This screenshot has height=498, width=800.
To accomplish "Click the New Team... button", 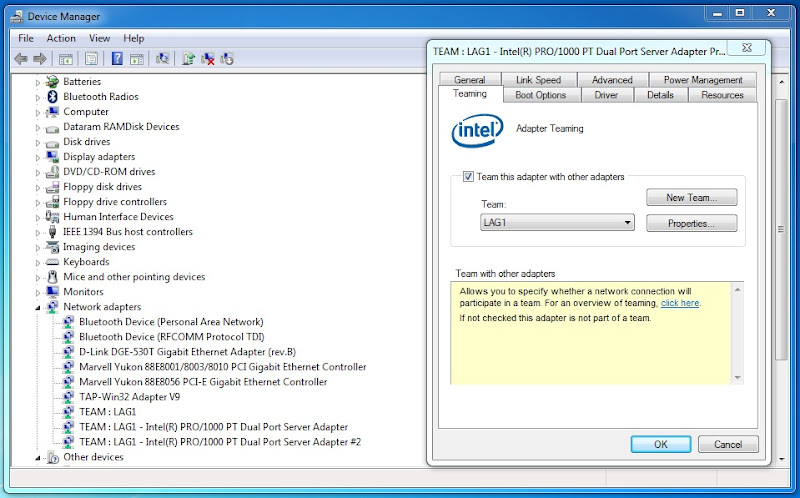I will (691, 197).
